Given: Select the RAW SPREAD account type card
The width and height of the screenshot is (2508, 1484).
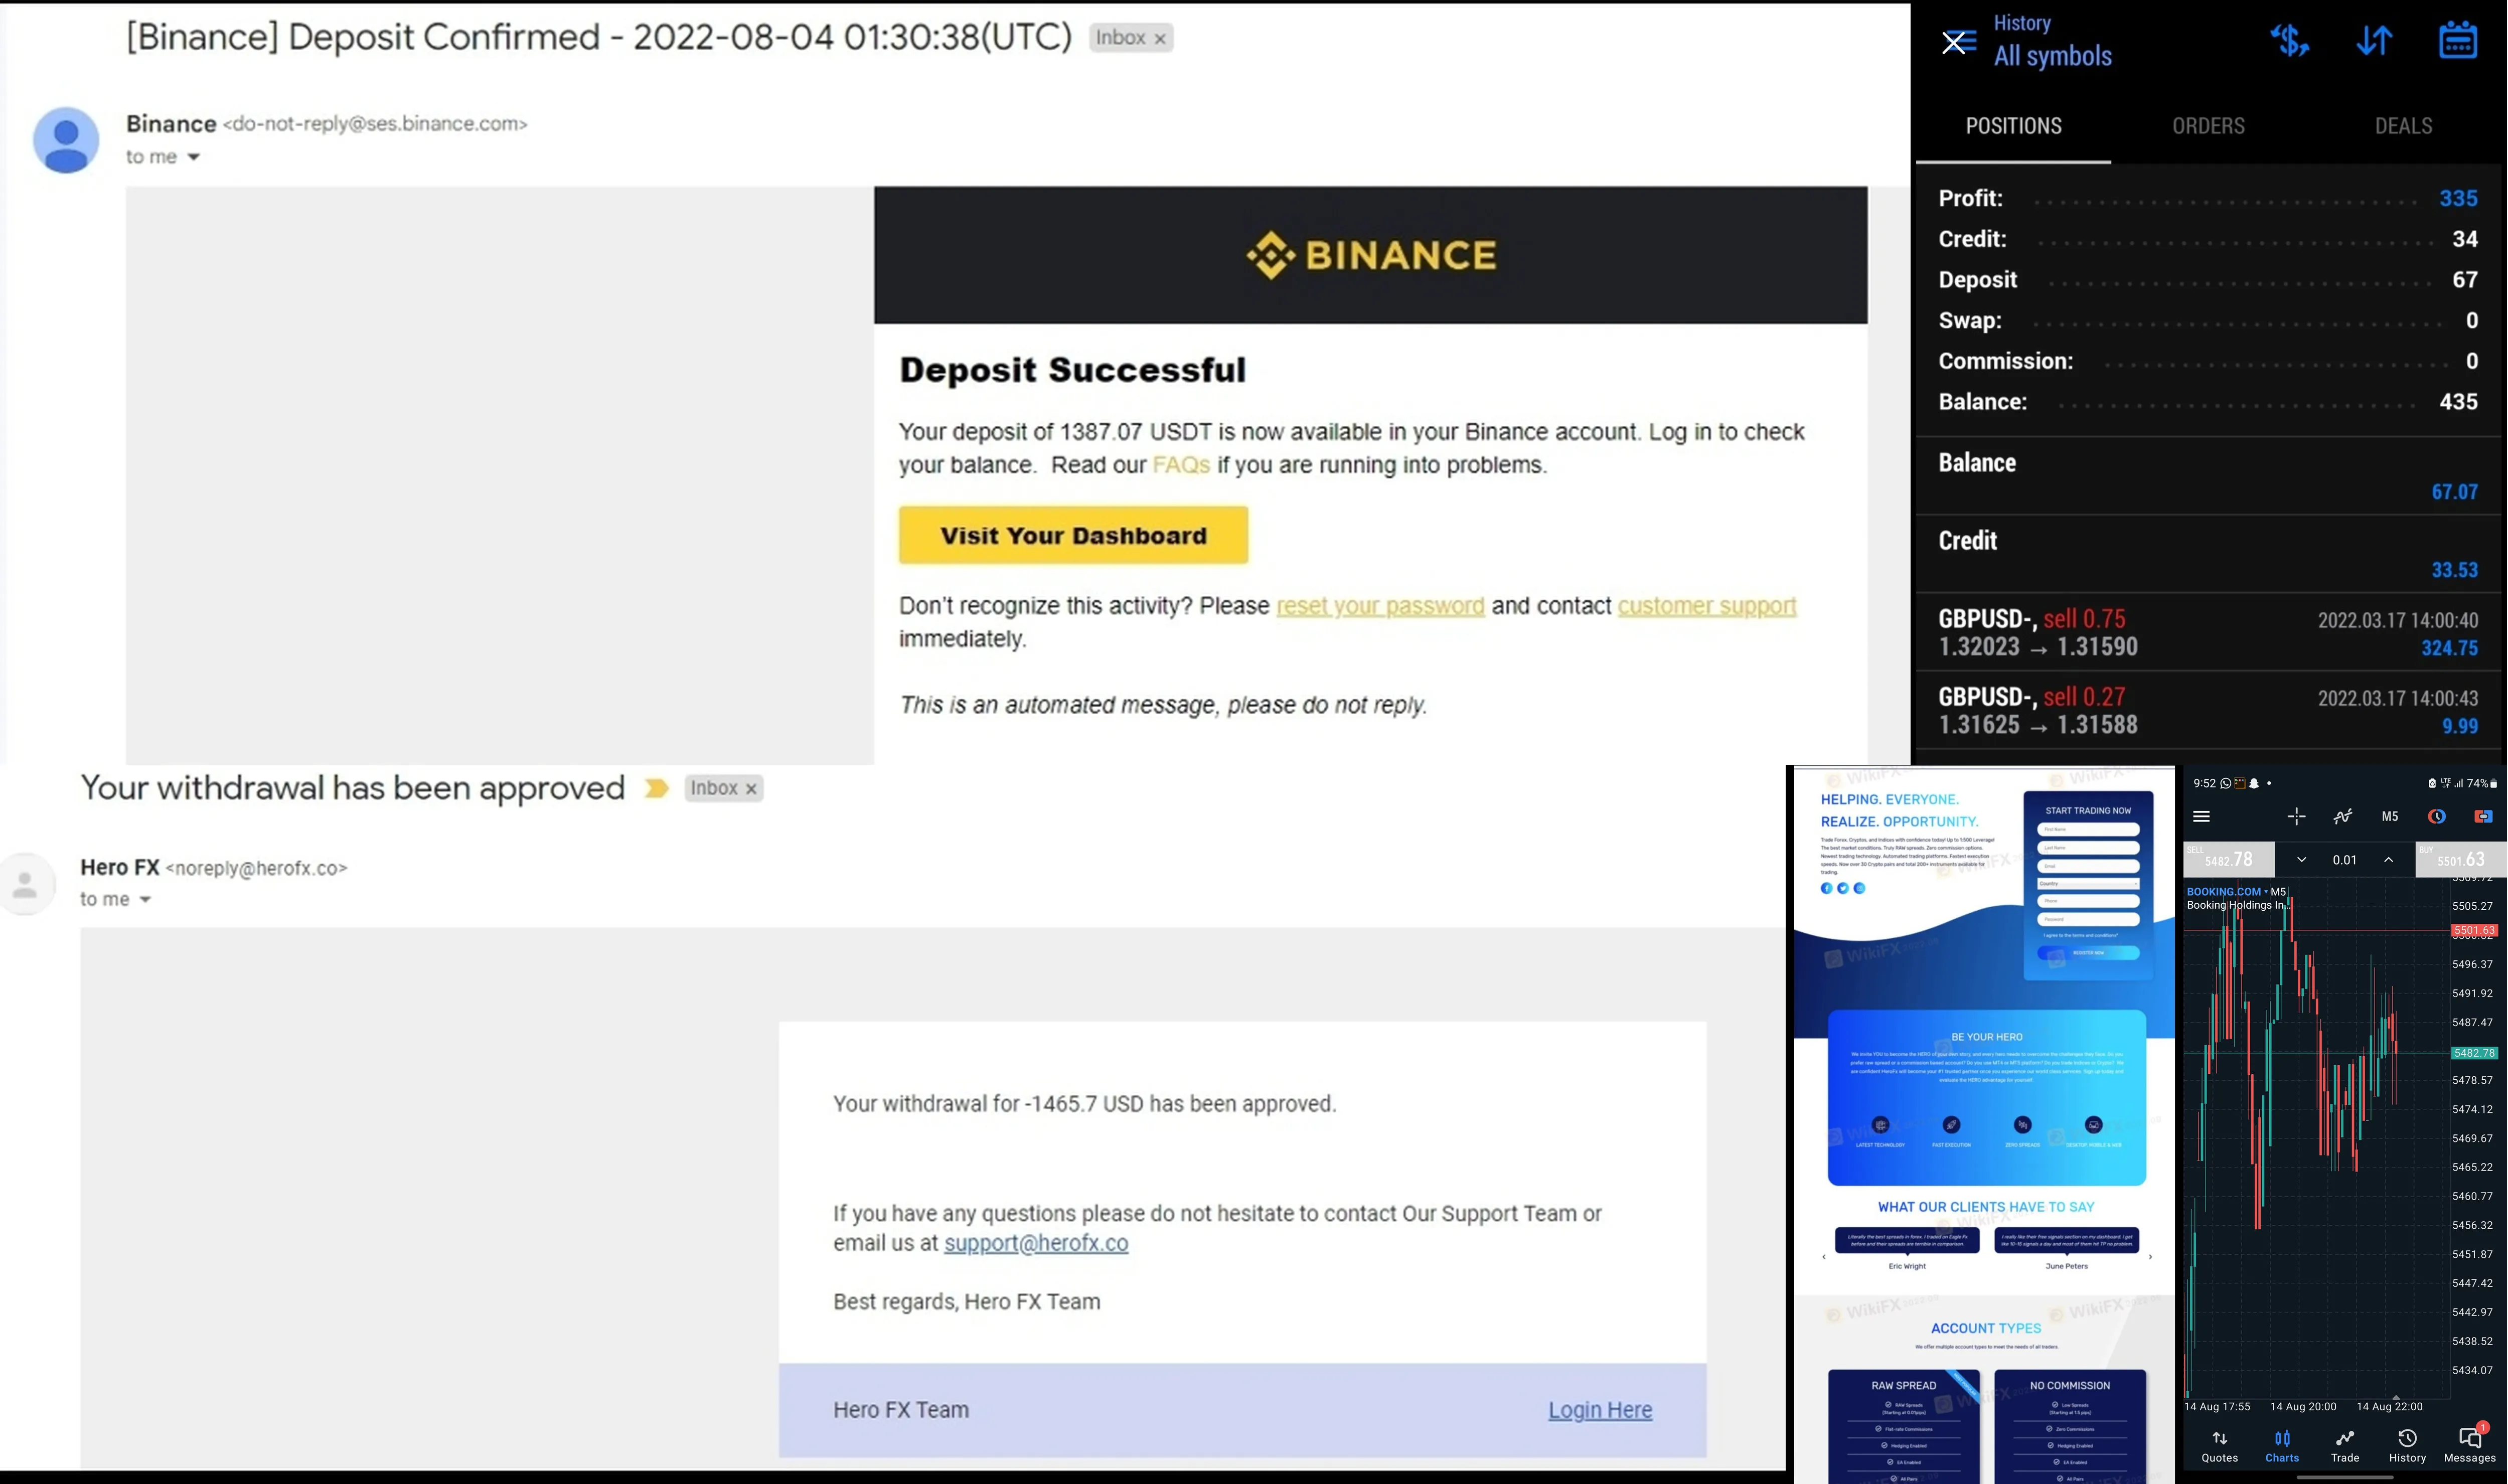Looking at the screenshot, I should point(1904,1426).
